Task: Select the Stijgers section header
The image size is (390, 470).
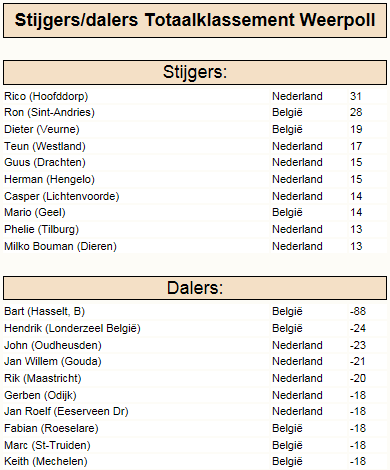Action: tap(195, 72)
